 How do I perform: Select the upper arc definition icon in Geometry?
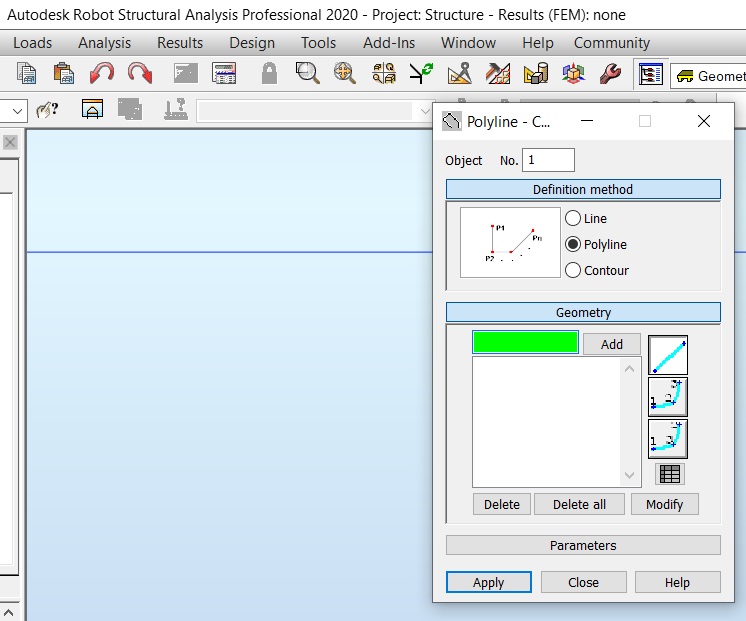[667, 397]
